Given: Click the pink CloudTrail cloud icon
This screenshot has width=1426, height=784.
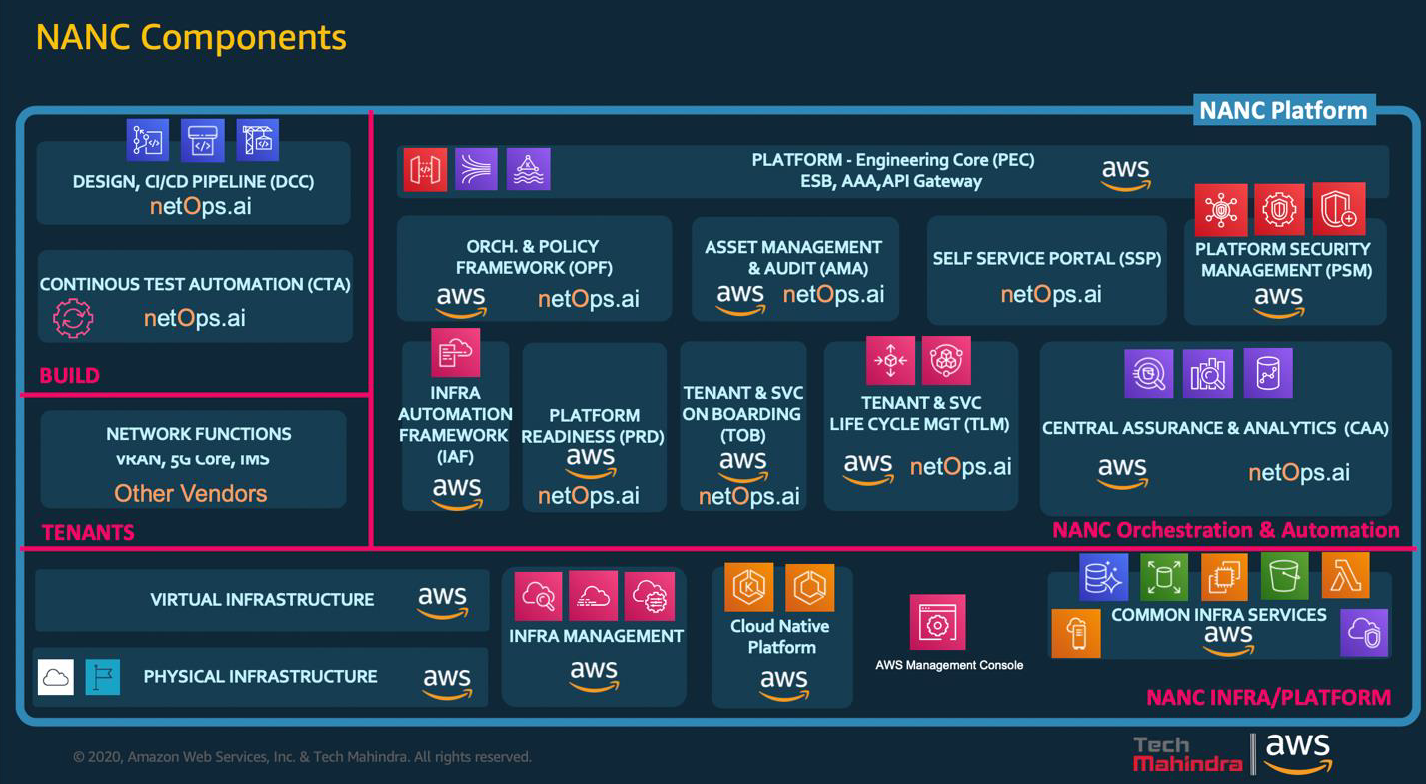Looking at the screenshot, I should coord(593,595).
